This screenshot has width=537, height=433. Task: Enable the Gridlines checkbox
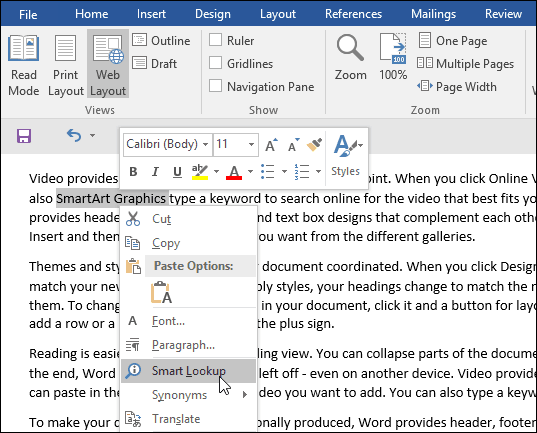coord(215,63)
